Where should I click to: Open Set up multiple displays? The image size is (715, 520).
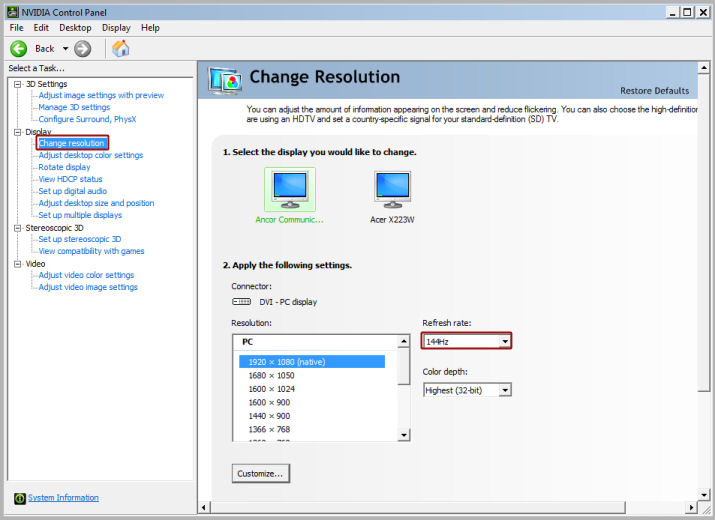pyautogui.click(x=80, y=215)
